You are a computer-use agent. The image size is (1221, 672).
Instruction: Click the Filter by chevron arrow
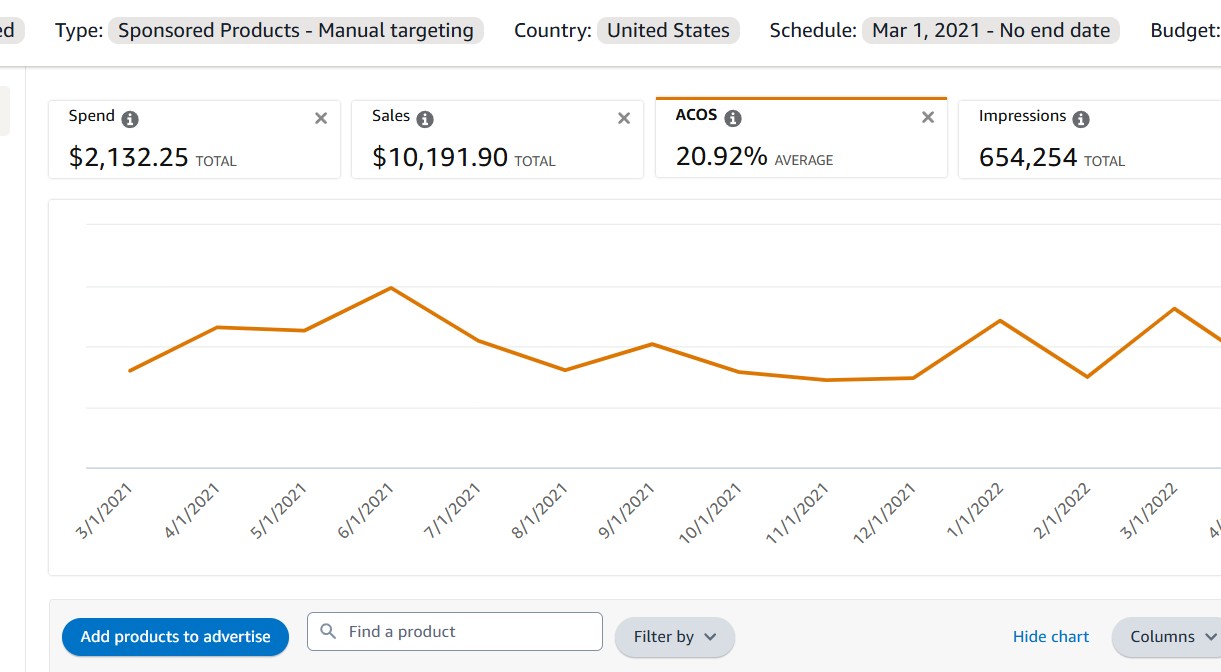(x=710, y=637)
